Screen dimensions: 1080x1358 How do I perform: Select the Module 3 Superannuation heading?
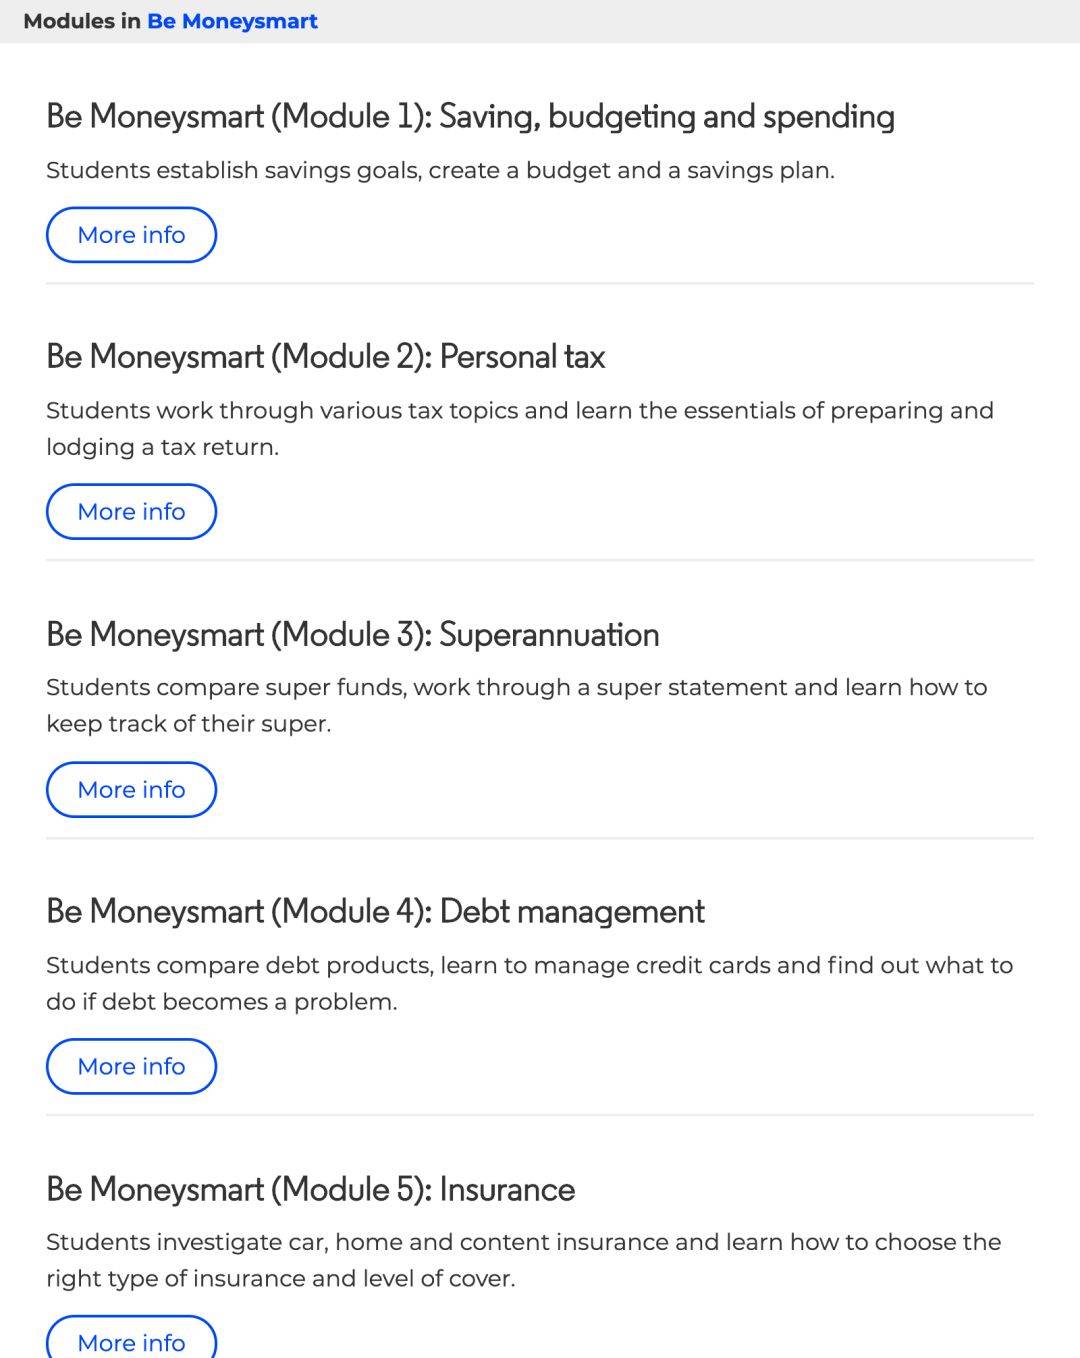click(x=352, y=635)
